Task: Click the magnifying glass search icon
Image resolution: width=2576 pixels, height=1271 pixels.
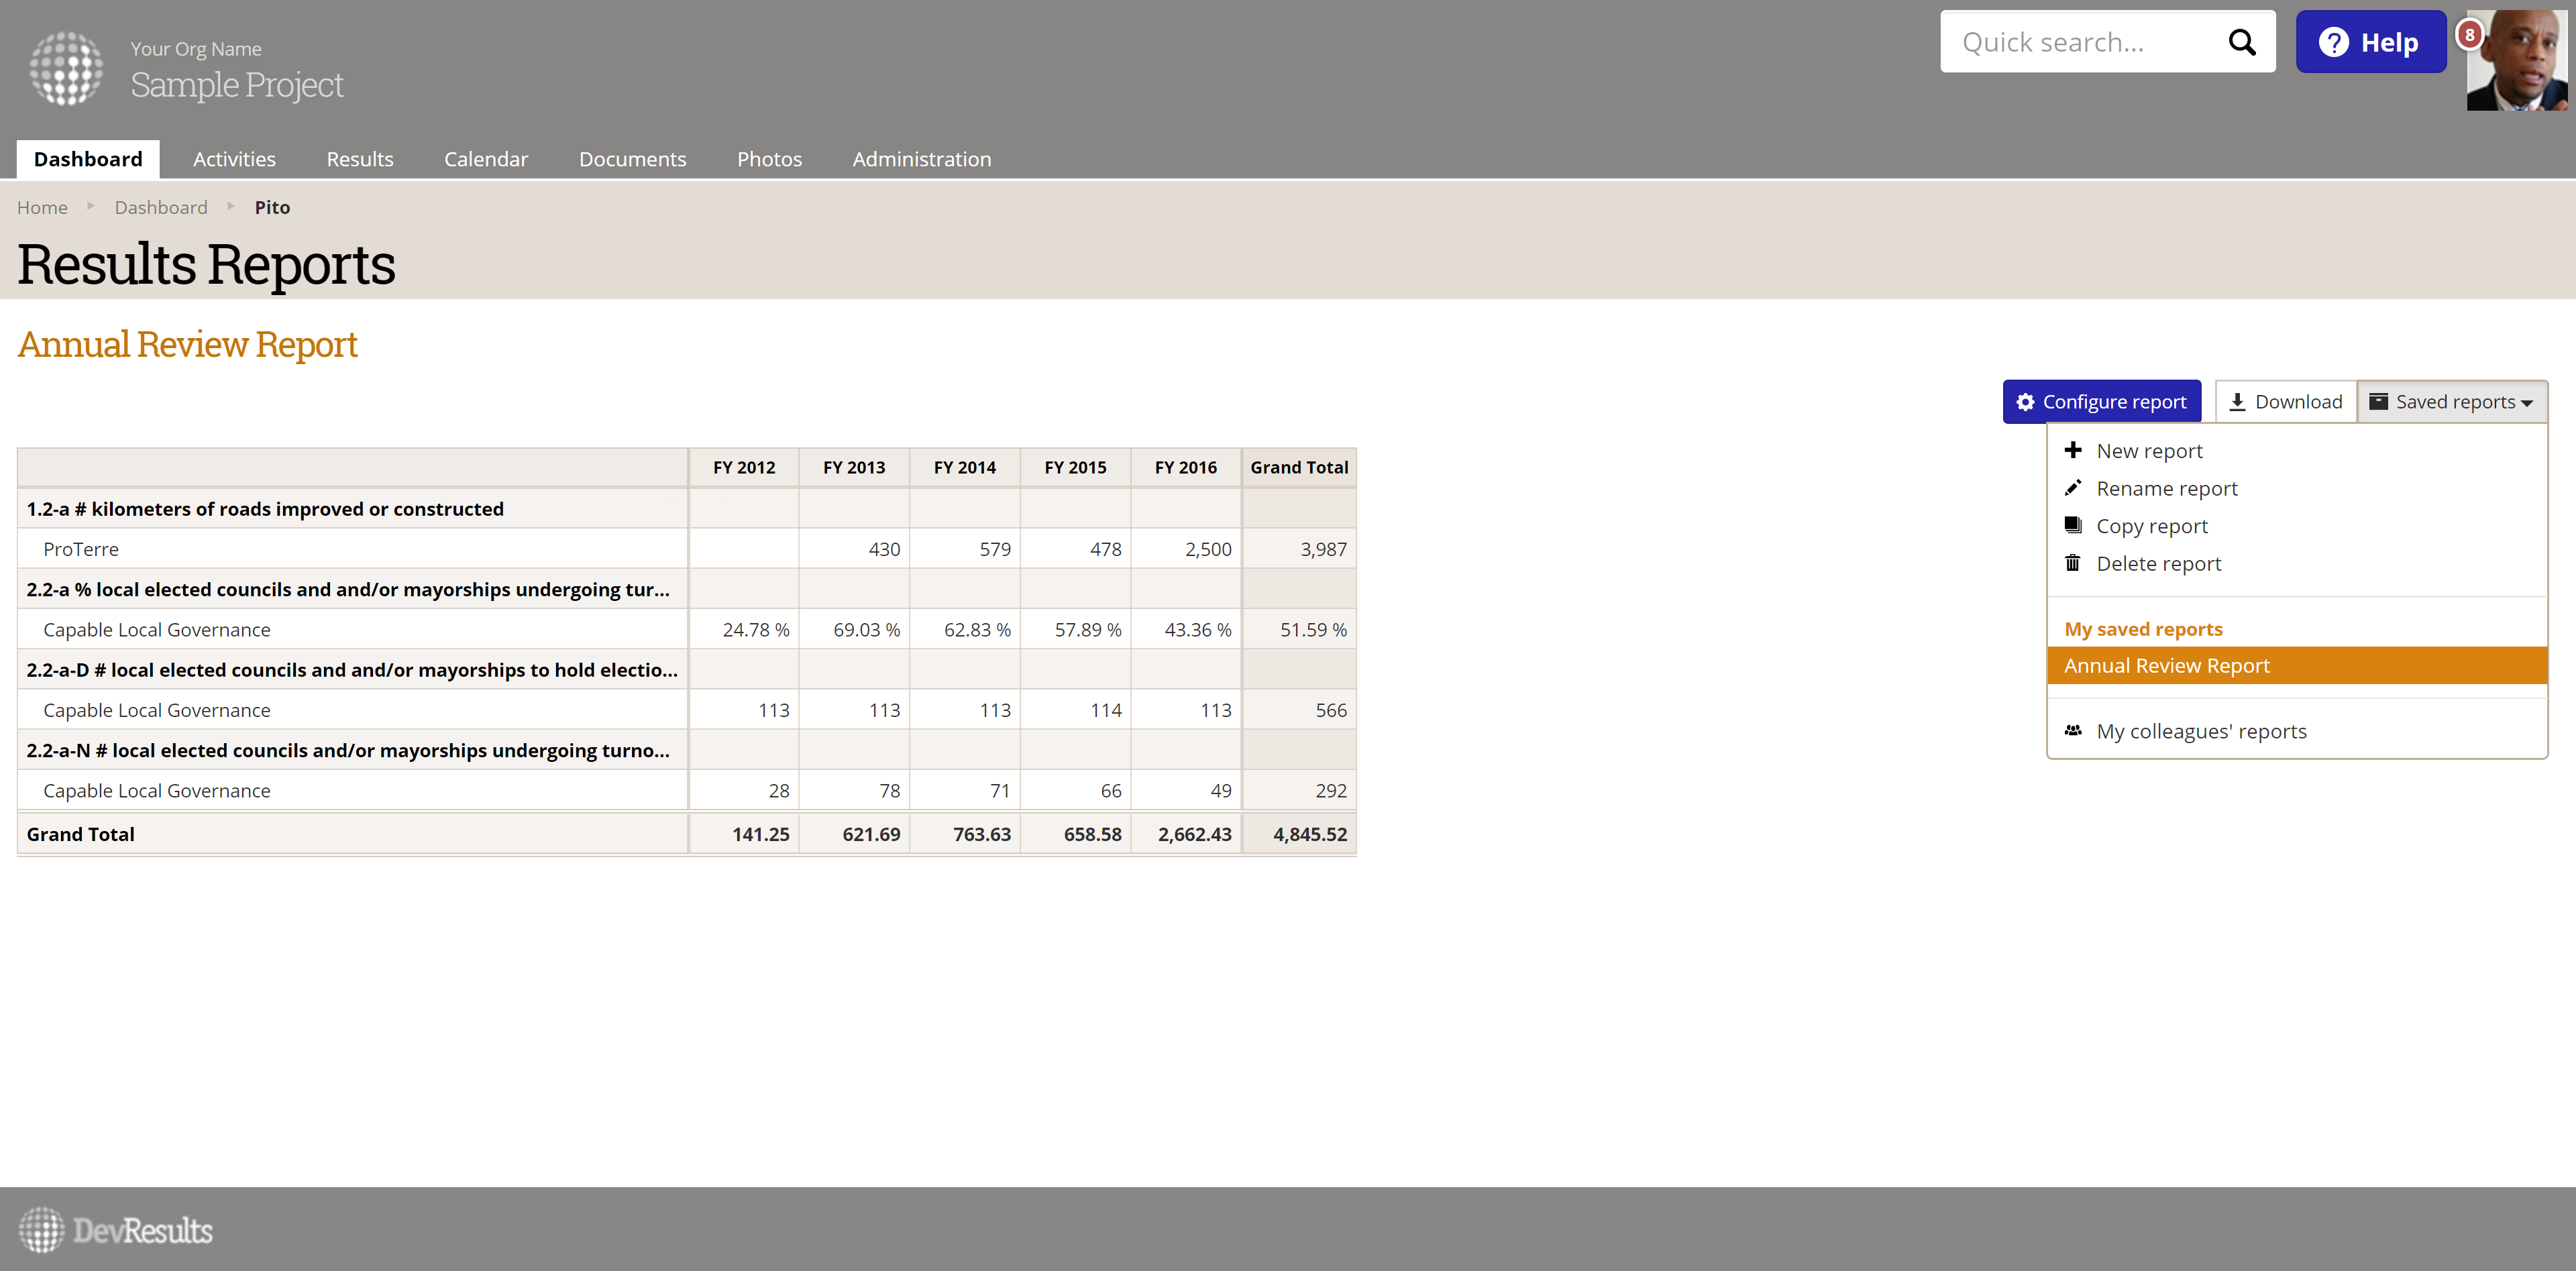Action: (2242, 42)
